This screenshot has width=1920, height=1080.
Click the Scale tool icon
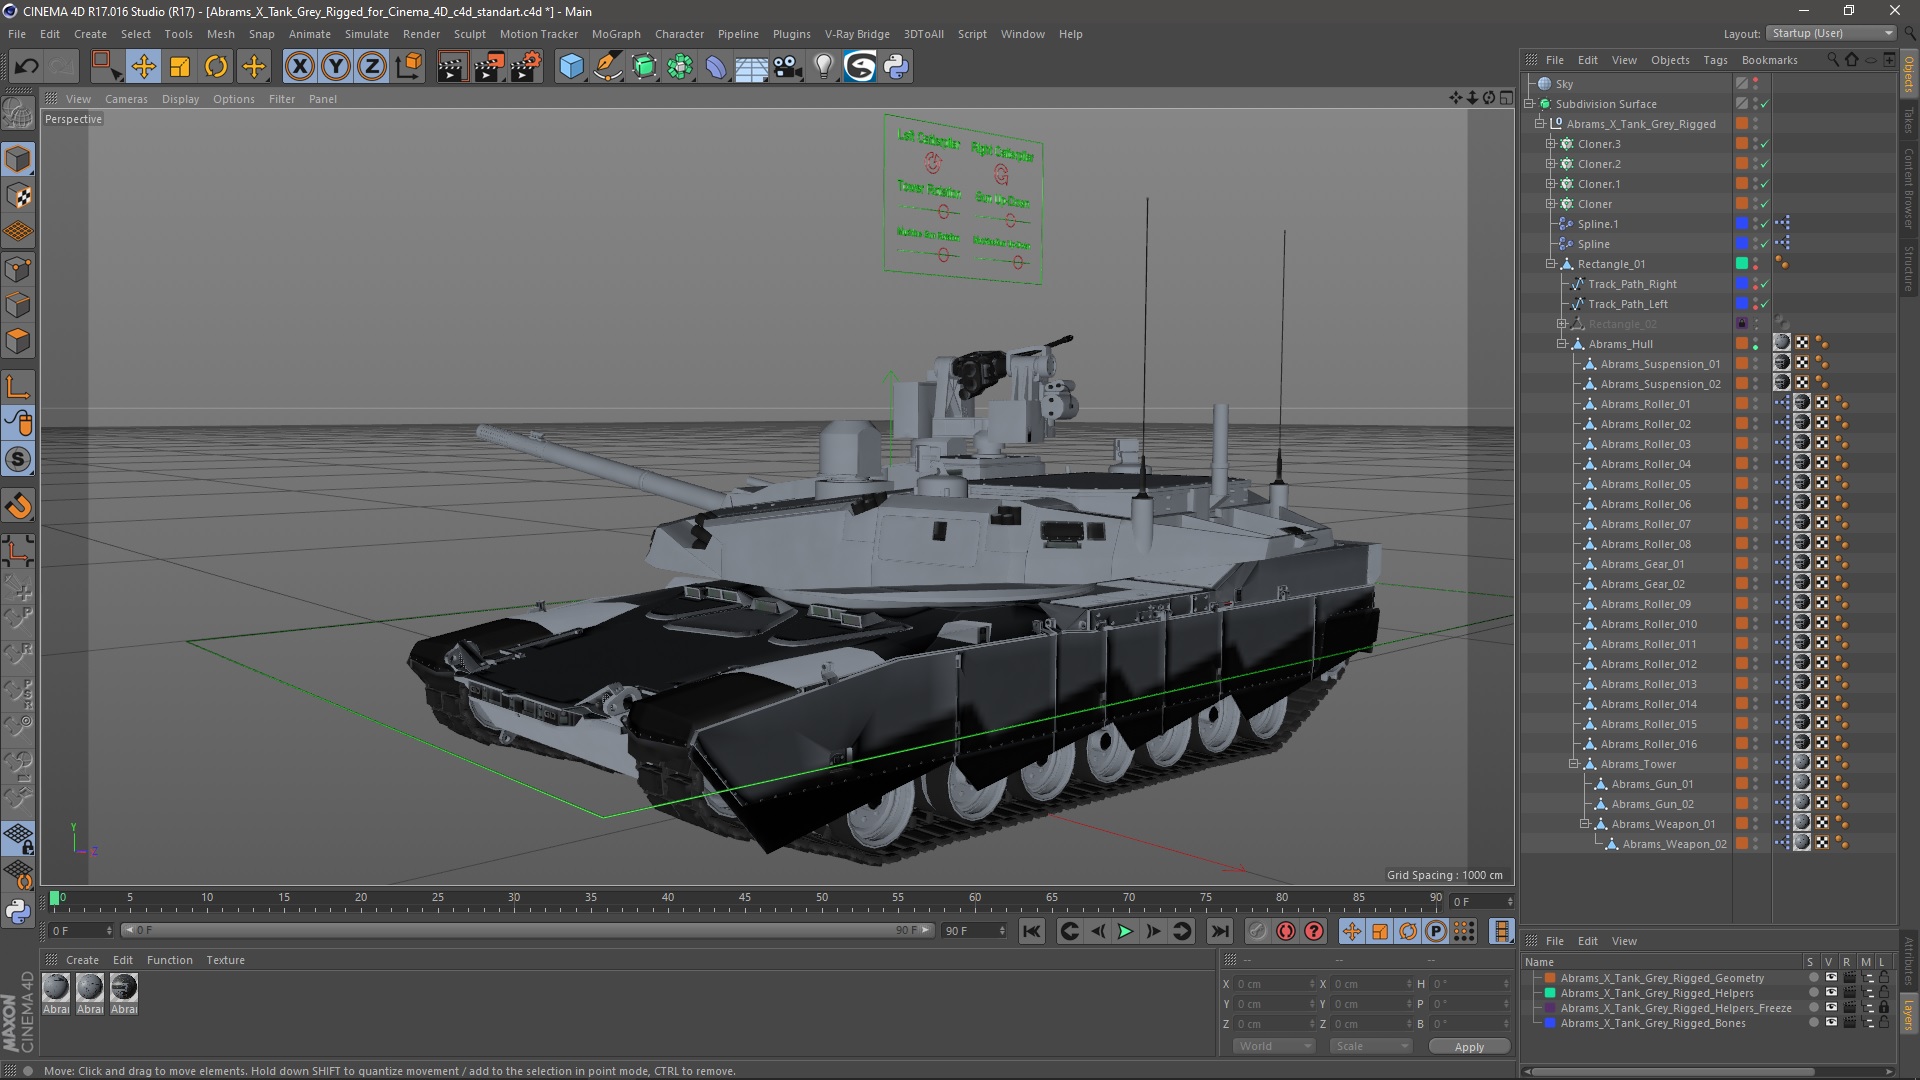(x=180, y=67)
